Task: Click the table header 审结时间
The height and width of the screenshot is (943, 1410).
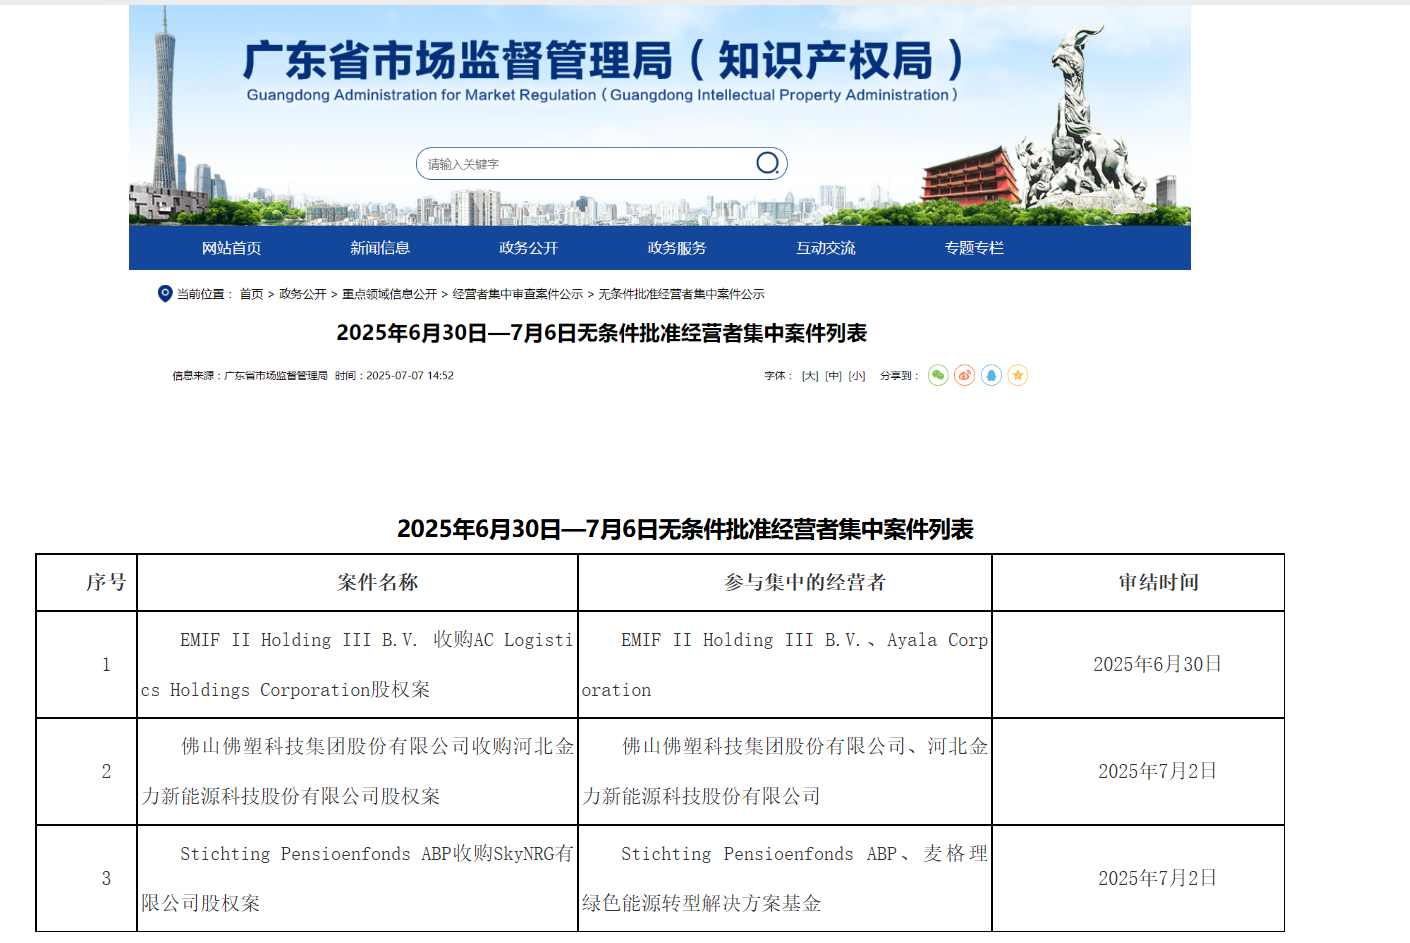Action: [1158, 582]
